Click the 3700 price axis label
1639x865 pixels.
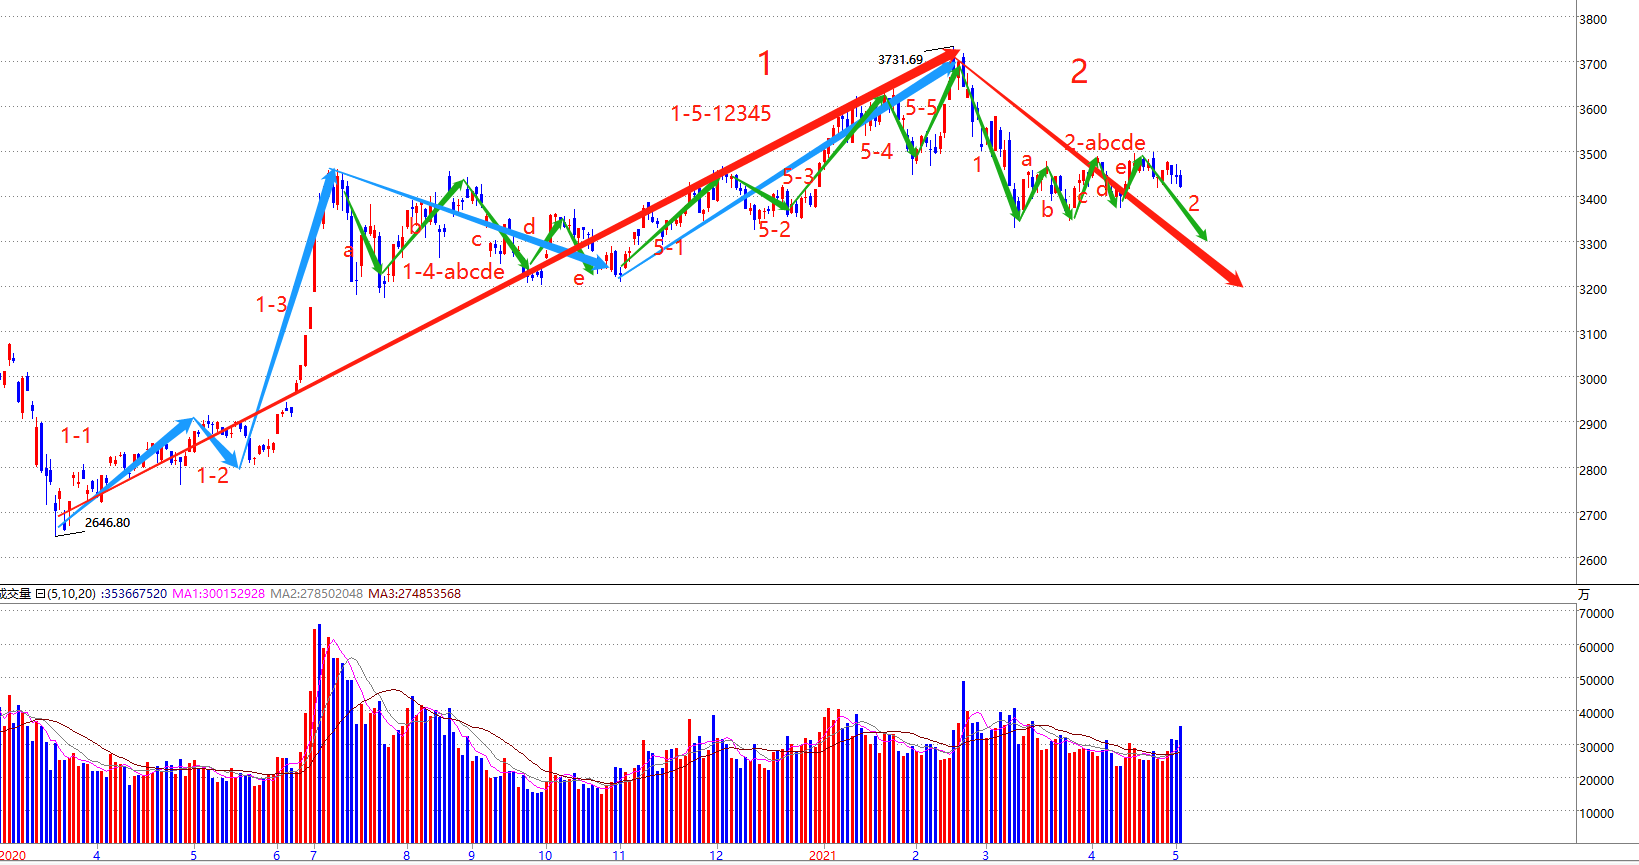pyautogui.click(x=1593, y=65)
